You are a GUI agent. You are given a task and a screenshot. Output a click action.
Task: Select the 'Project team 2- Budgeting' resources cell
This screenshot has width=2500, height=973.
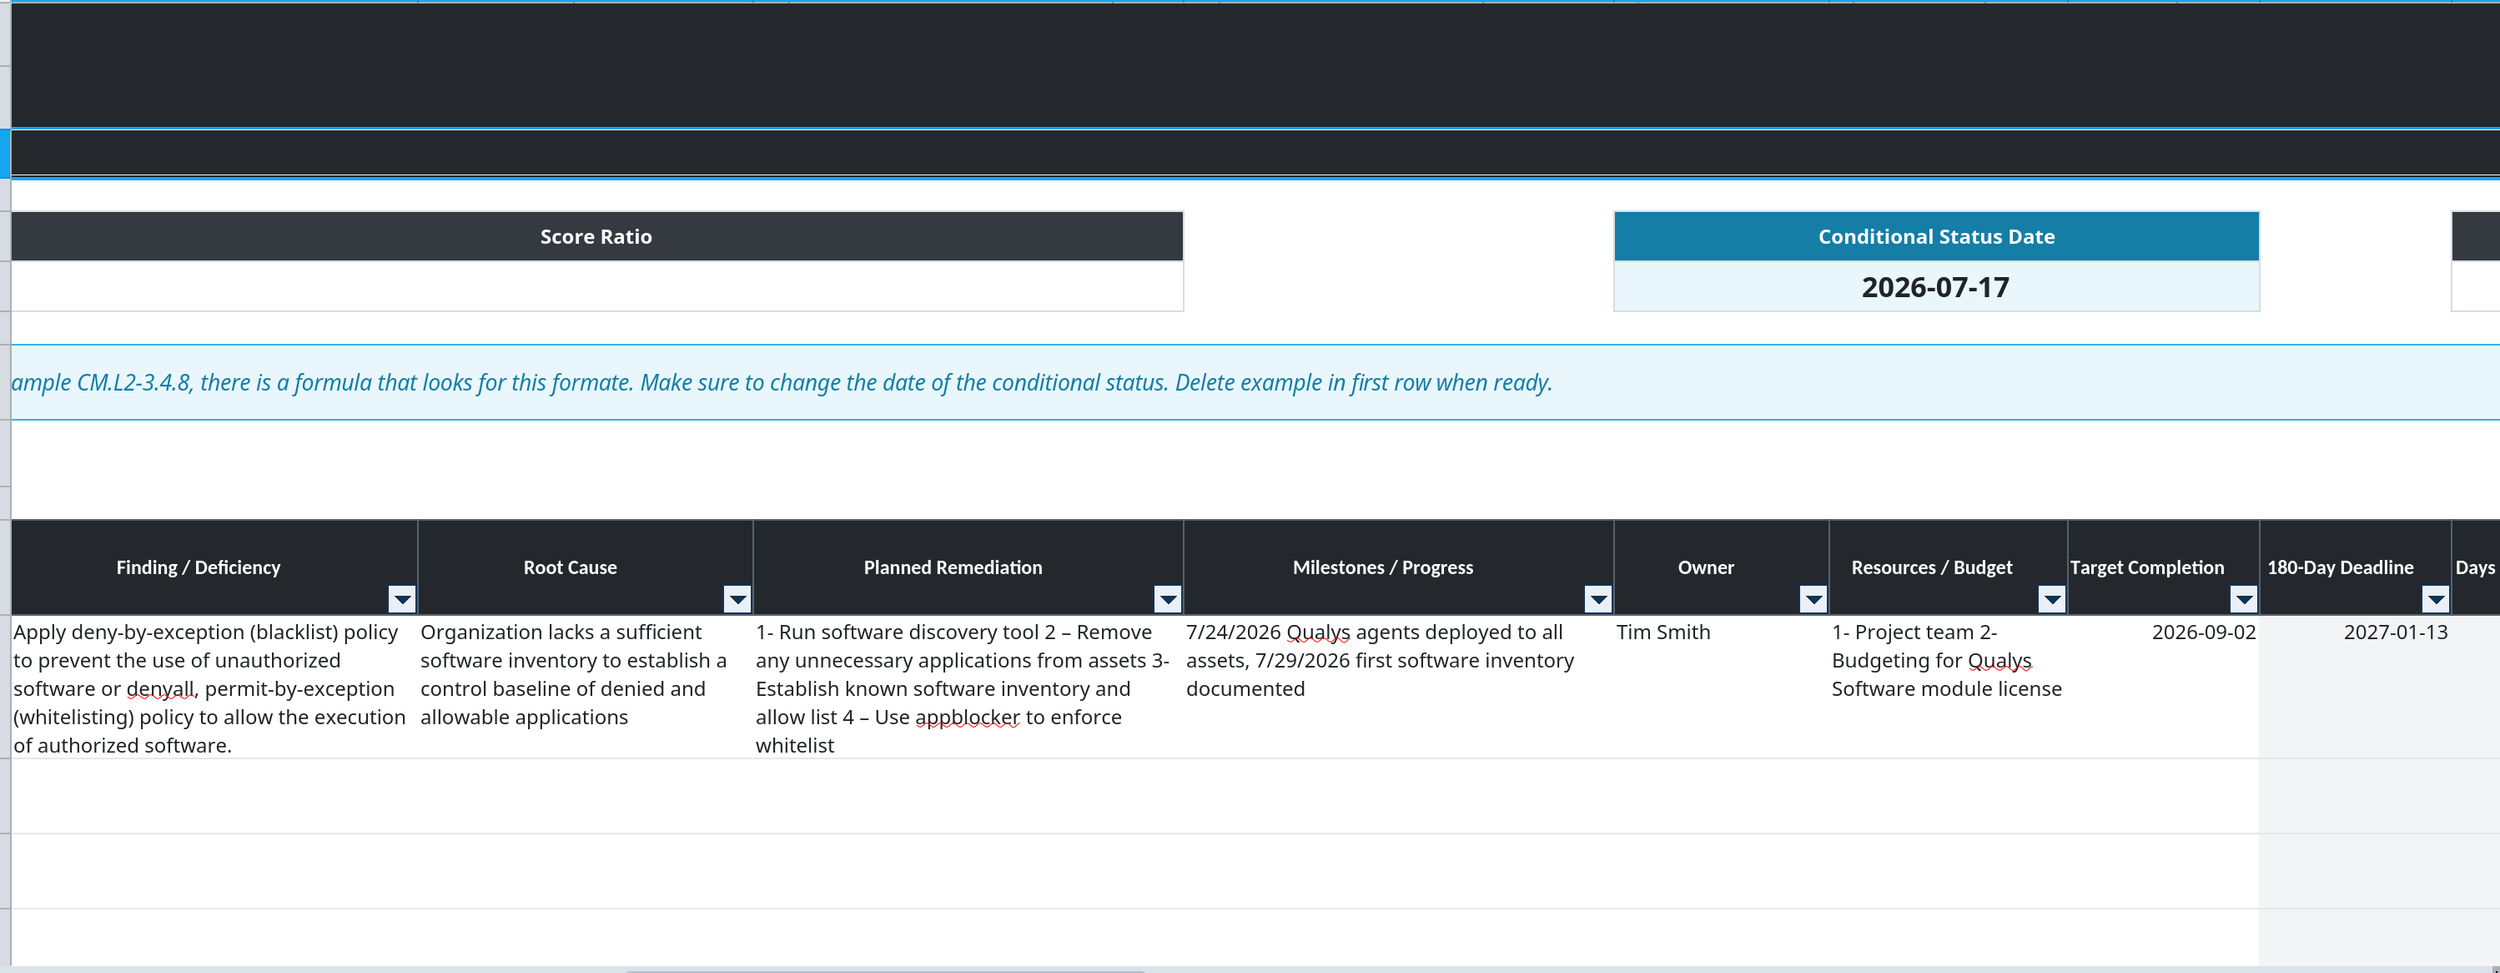(1948, 687)
